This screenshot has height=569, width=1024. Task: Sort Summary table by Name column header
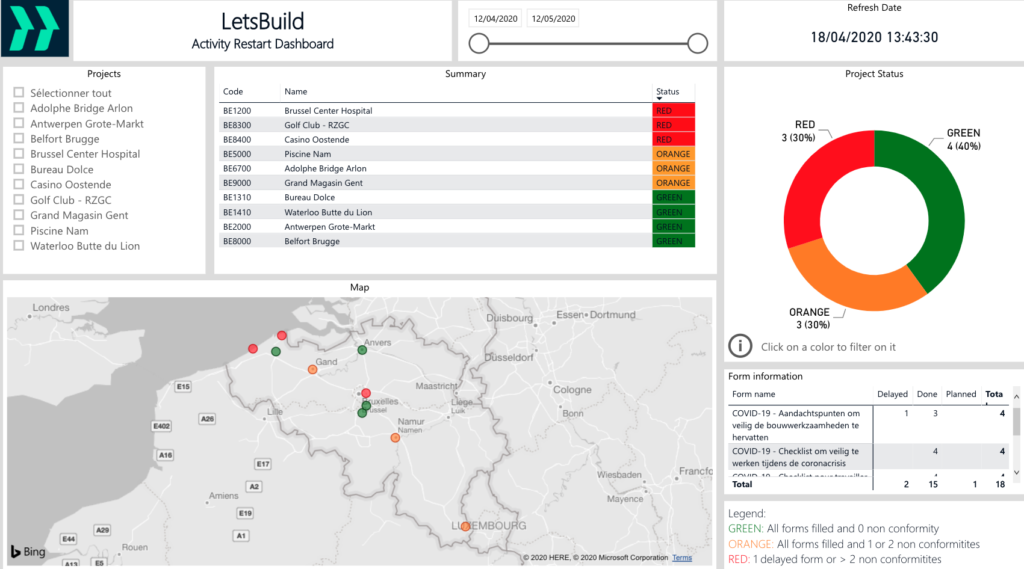295,91
